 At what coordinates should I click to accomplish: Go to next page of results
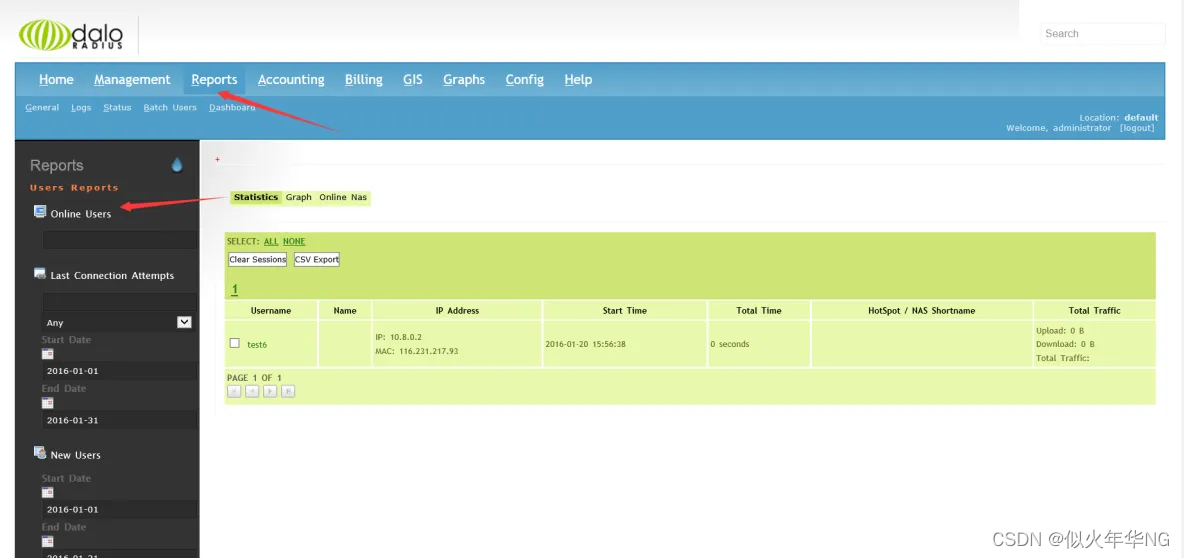[270, 391]
